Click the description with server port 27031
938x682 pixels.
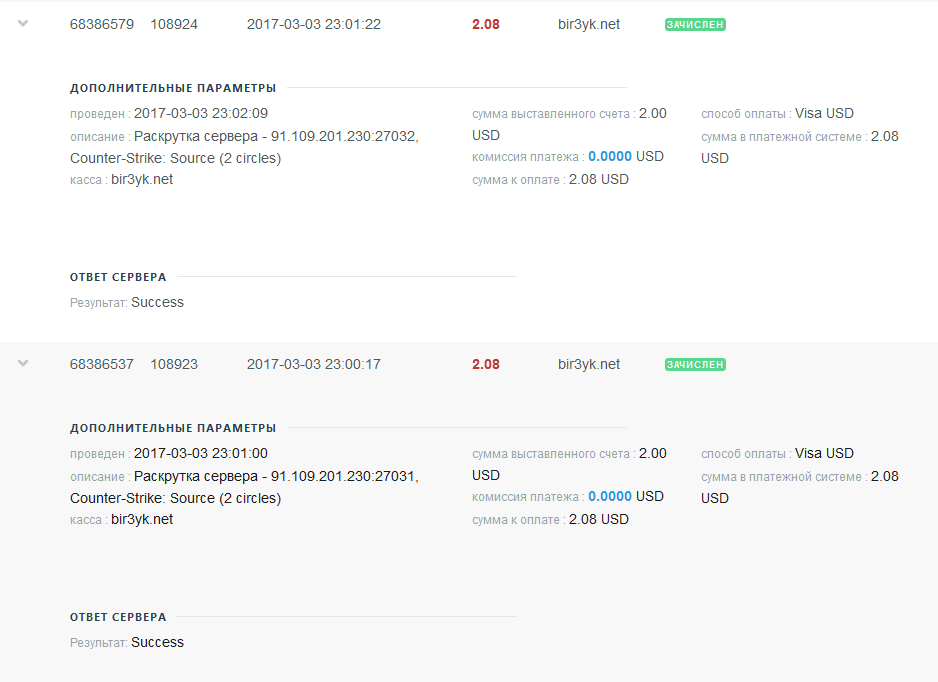click(x=276, y=477)
